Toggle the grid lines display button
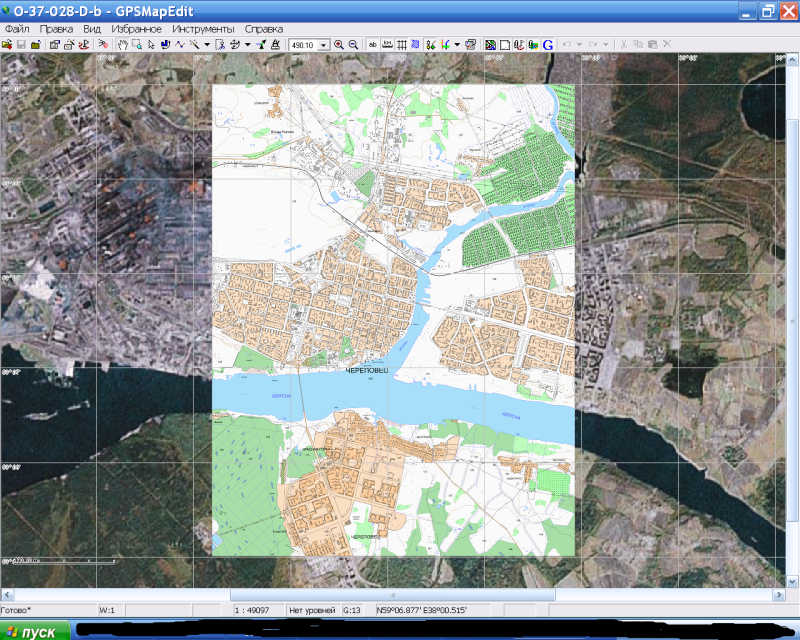Screen dimensions: 800x640 pyautogui.click(x=401, y=45)
